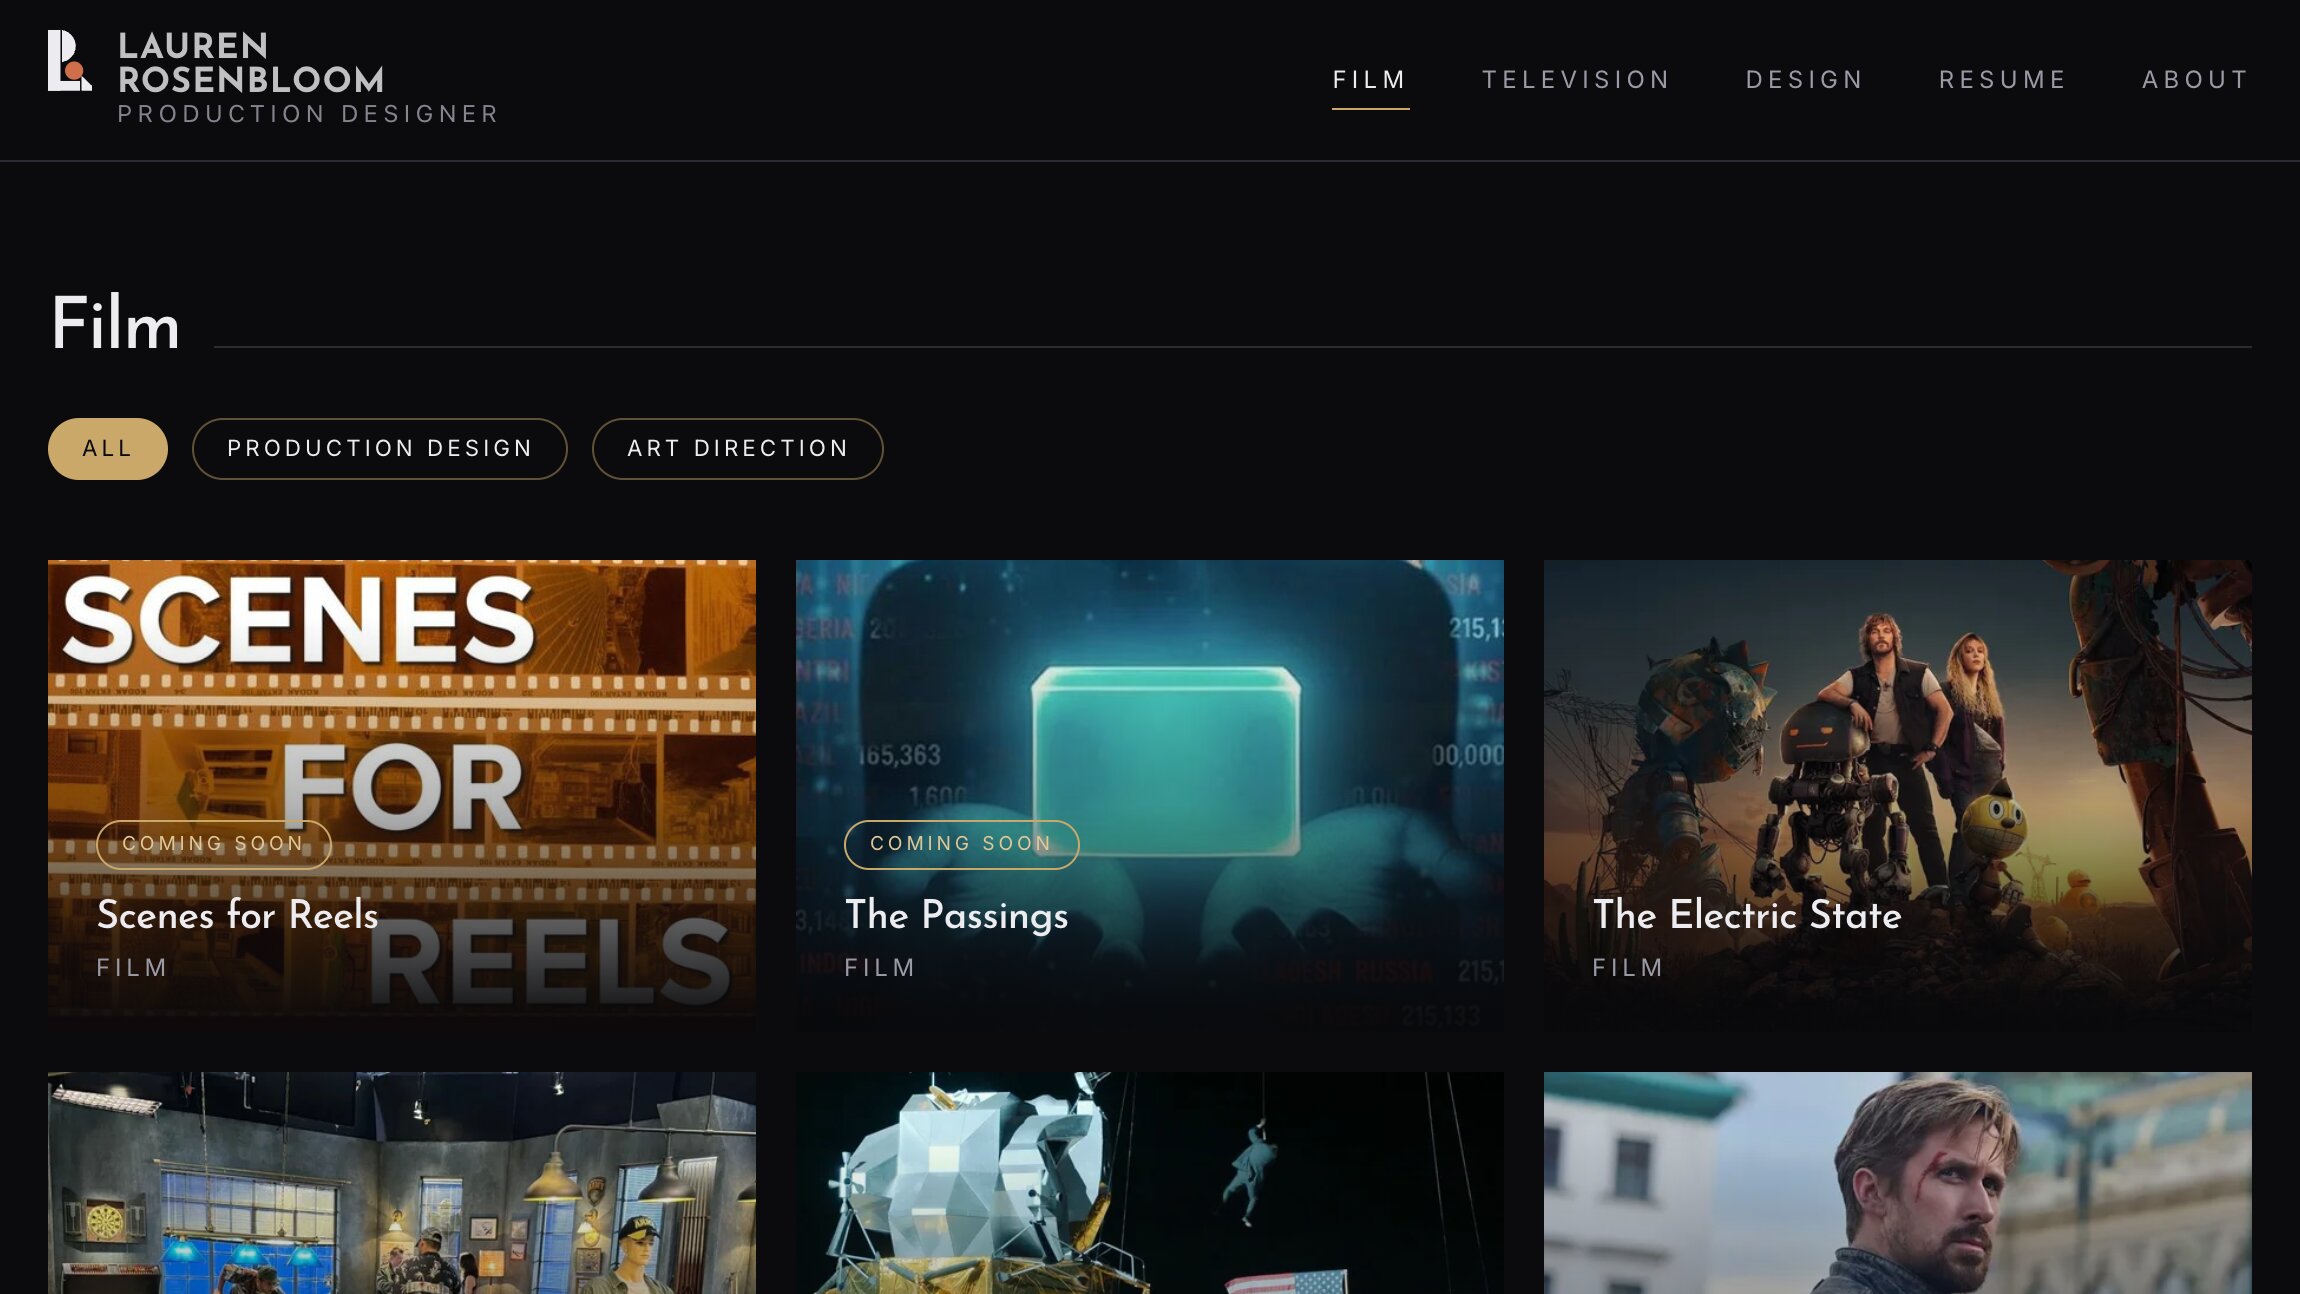Click The Electric State title text
2300x1294 pixels.
1747,915
